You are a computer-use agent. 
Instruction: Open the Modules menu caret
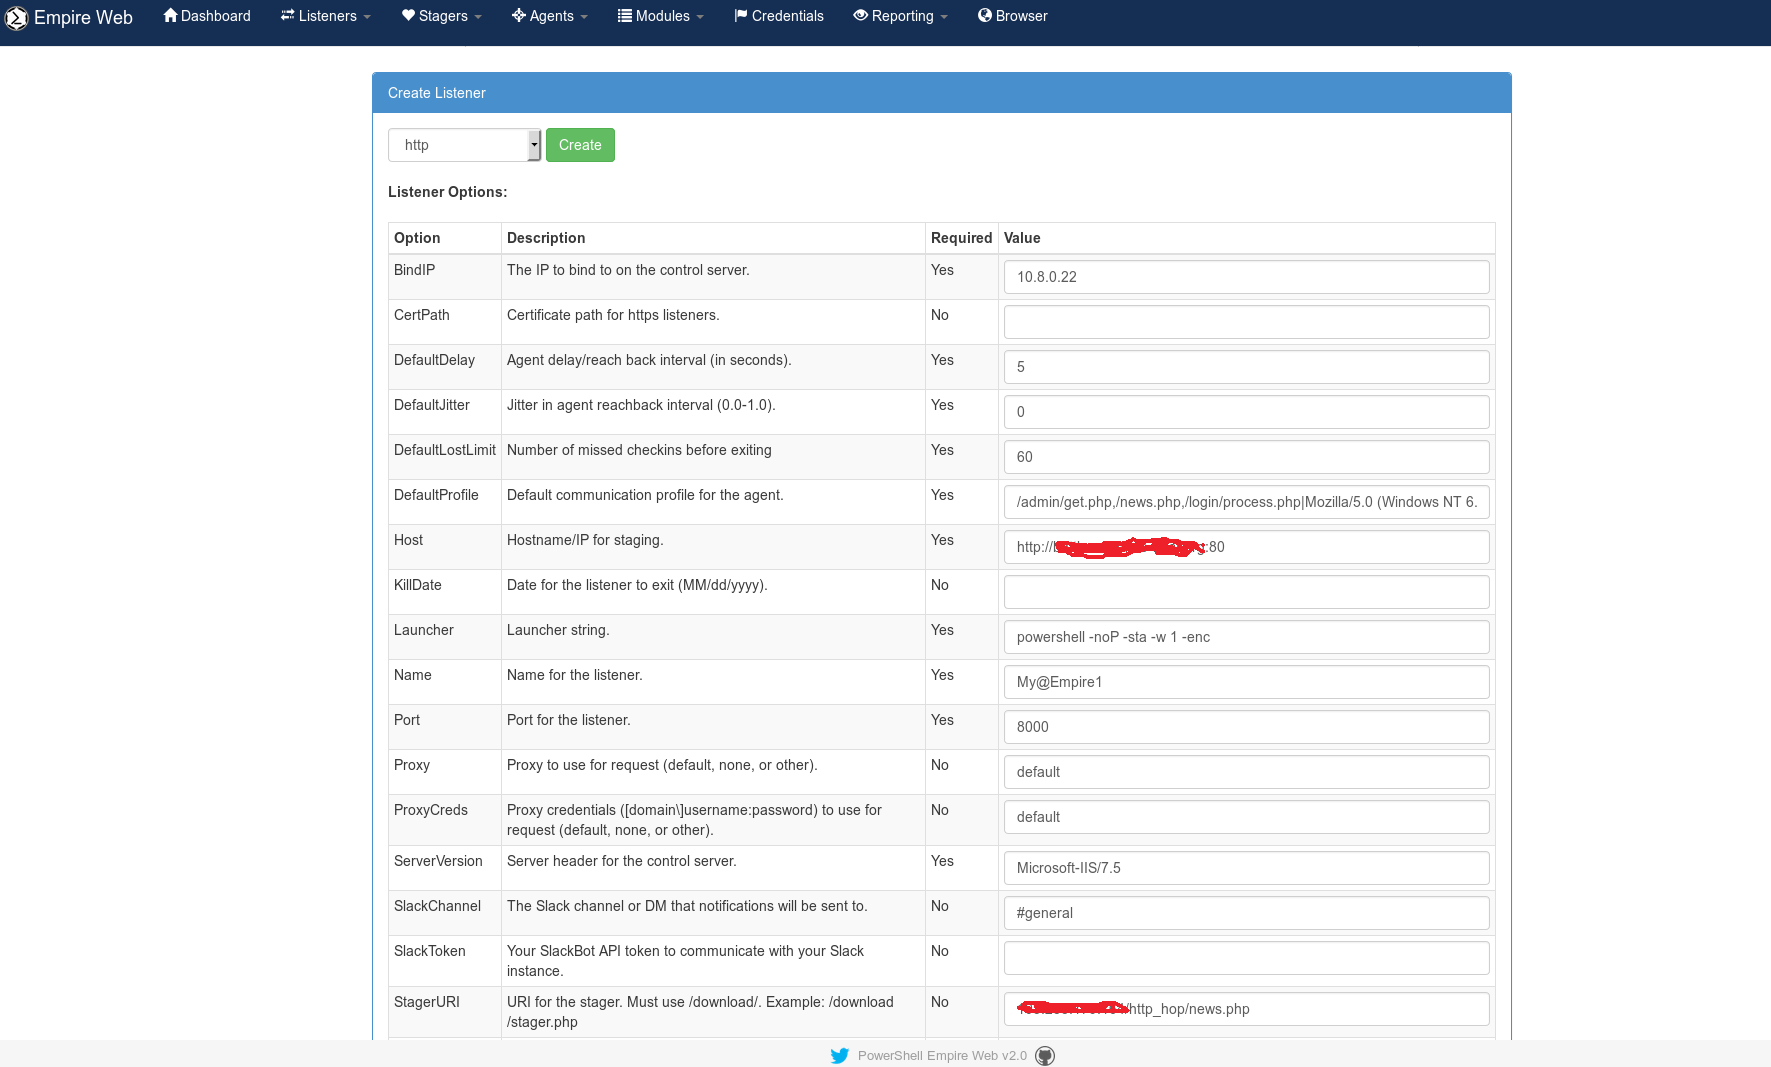(700, 17)
